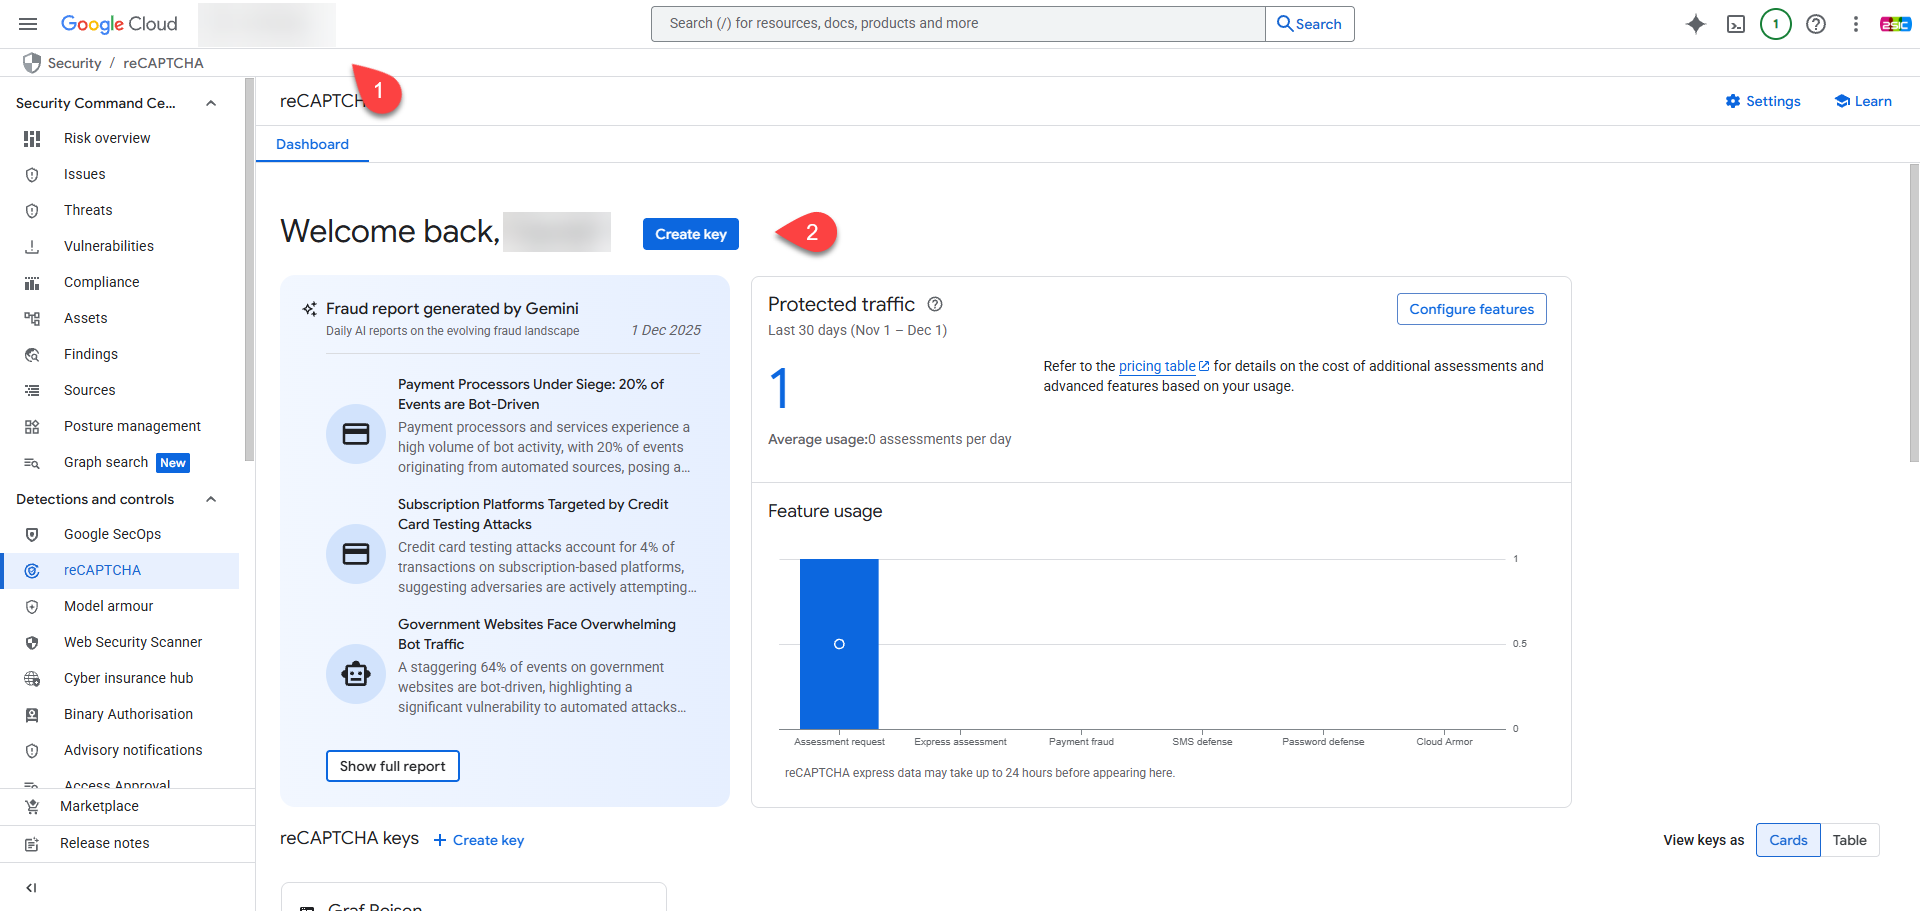
Task: Open the pricing table link
Action: (x=1157, y=366)
